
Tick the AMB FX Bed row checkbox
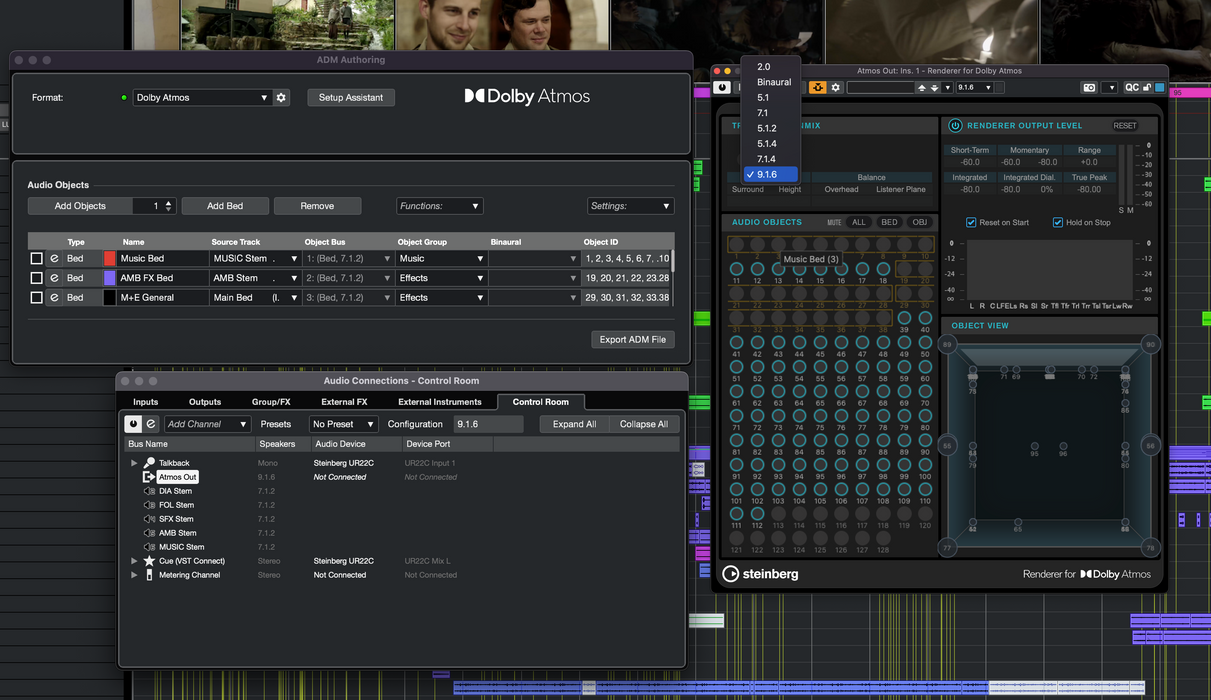coord(36,278)
